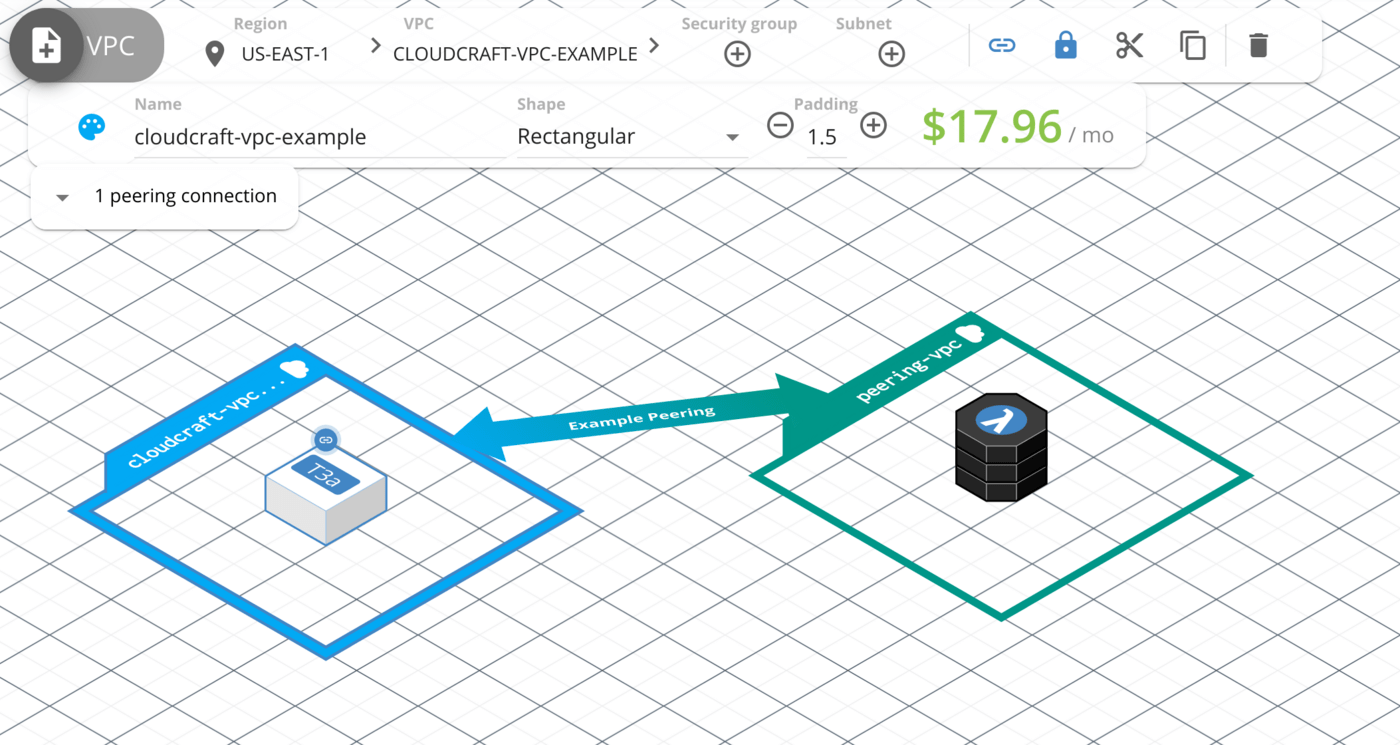This screenshot has height=745, width=1400.
Task: Click the link icon in the toolbar
Action: tap(1001, 45)
